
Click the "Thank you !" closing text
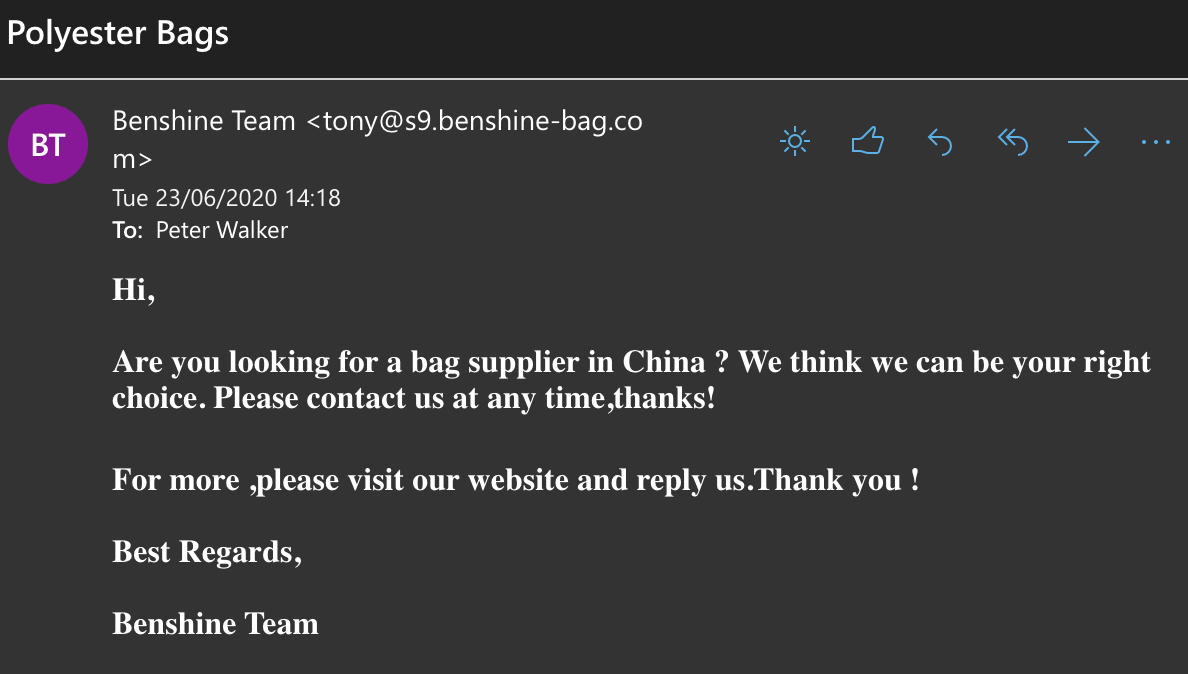836,480
